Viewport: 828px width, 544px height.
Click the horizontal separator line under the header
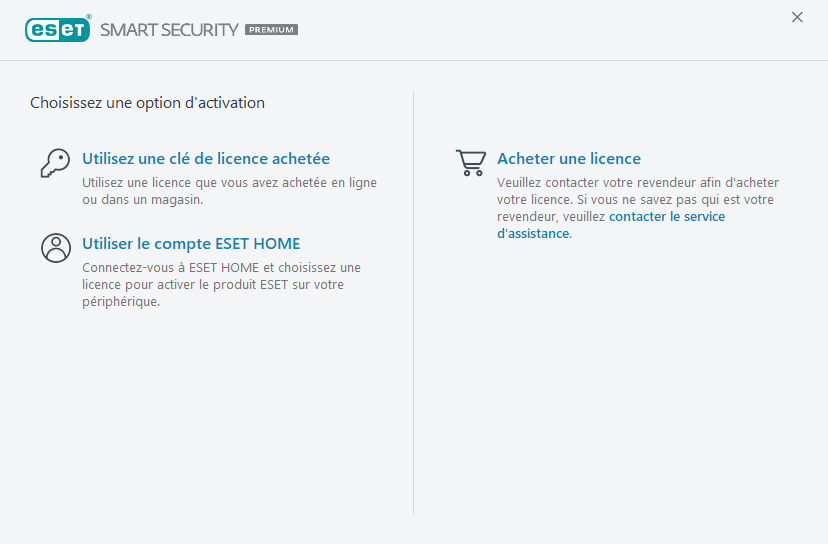(414, 60)
